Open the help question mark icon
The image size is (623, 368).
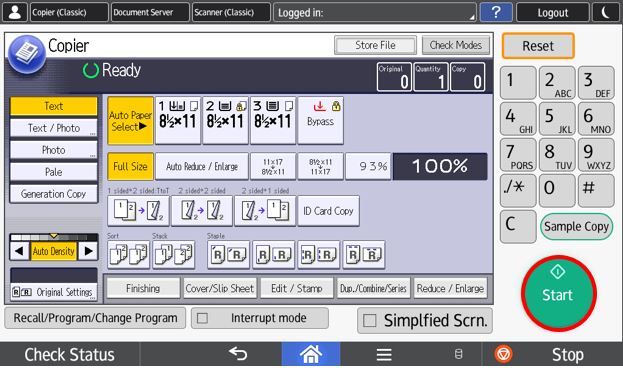(496, 12)
